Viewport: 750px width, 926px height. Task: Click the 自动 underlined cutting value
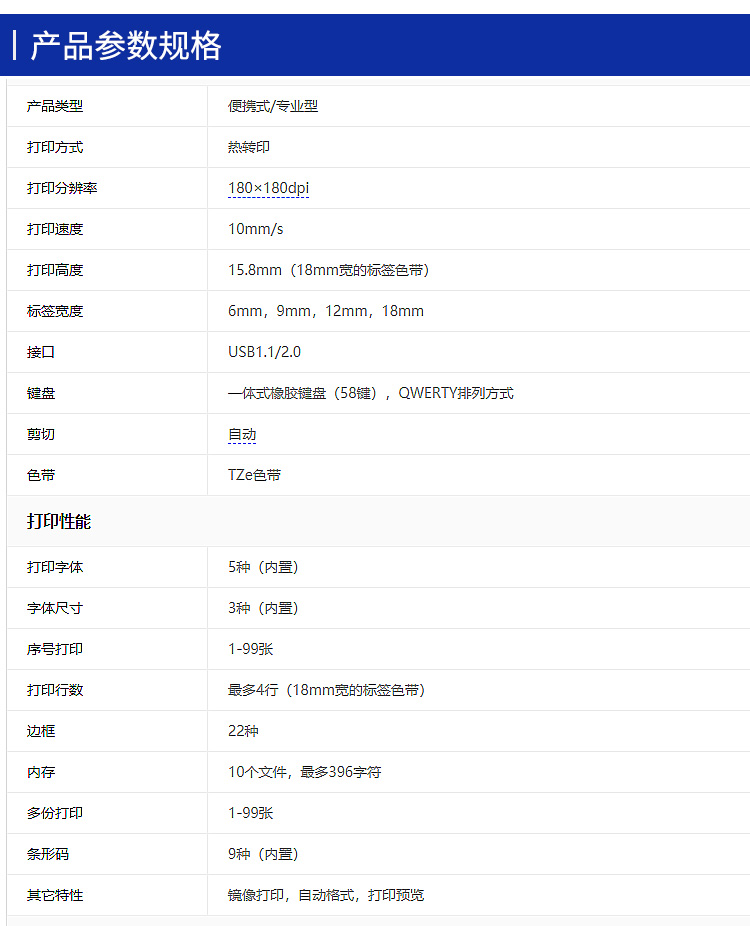pyautogui.click(x=242, y=434)
